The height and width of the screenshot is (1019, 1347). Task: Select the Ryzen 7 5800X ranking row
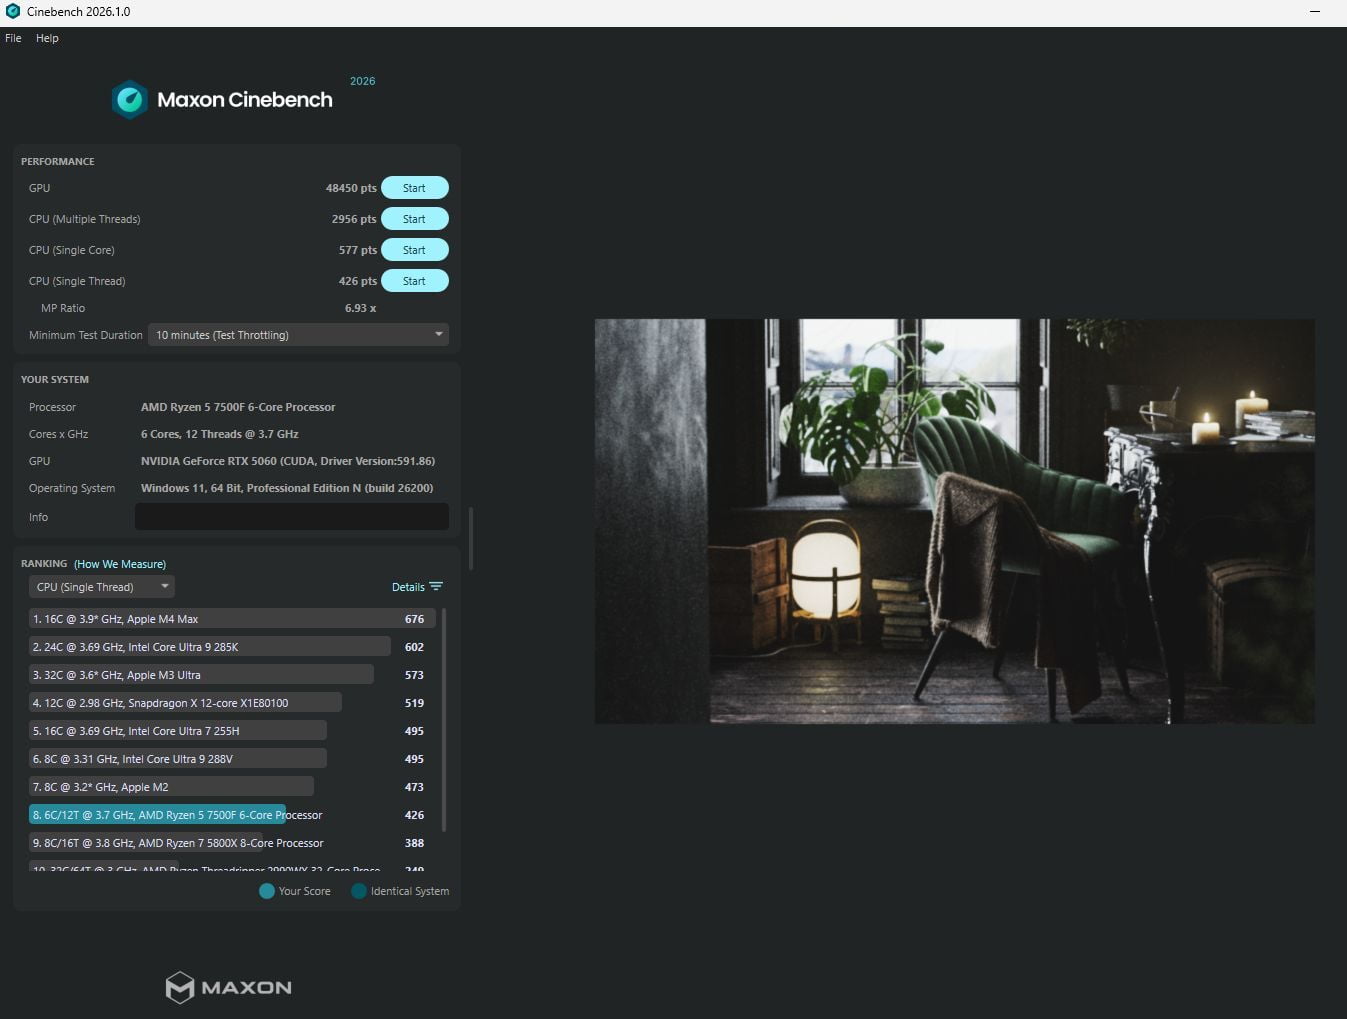click(x=232, y=843)
